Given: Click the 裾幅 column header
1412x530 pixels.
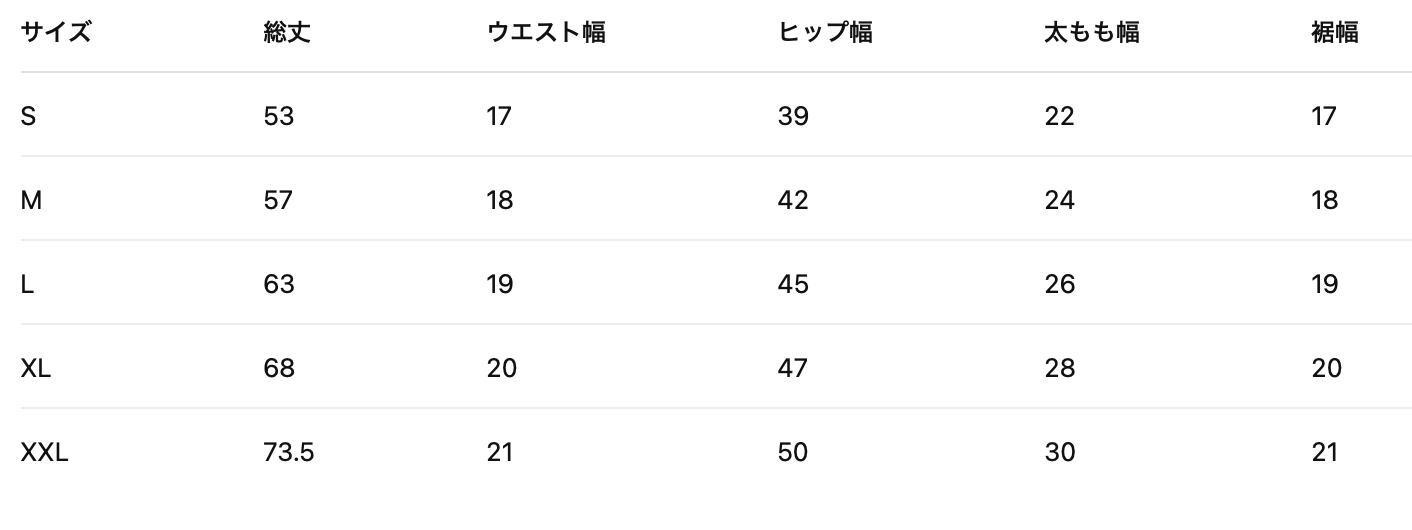Looking at the screenshot, I should click(1334, 33).
